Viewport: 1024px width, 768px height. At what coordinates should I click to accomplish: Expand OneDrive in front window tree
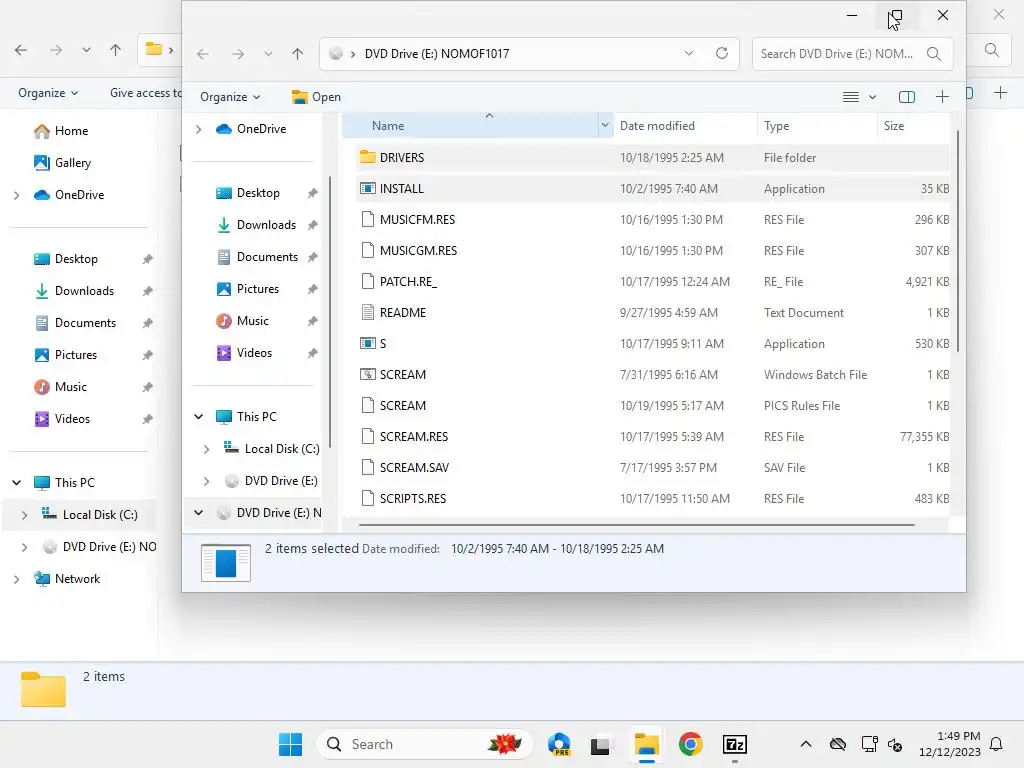(x=199, y=129)
